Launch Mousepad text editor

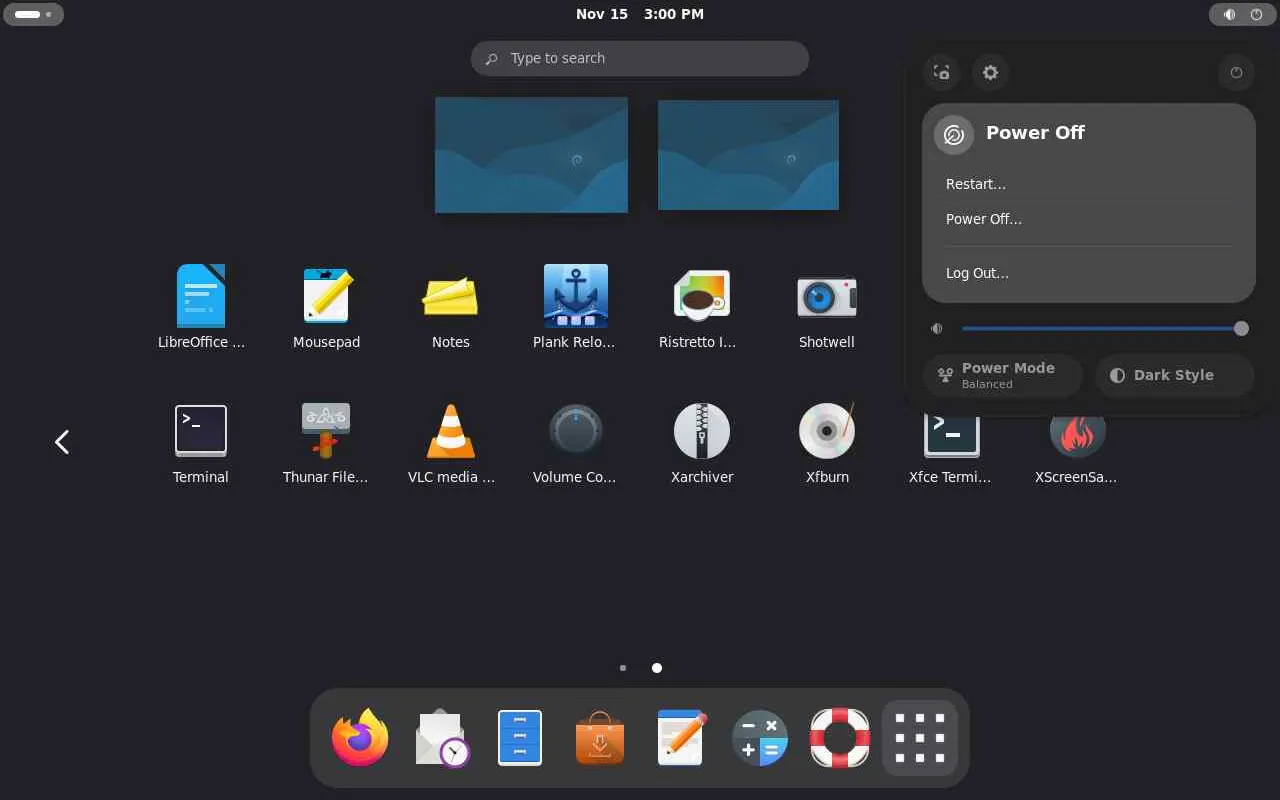[x=326, y=306]
